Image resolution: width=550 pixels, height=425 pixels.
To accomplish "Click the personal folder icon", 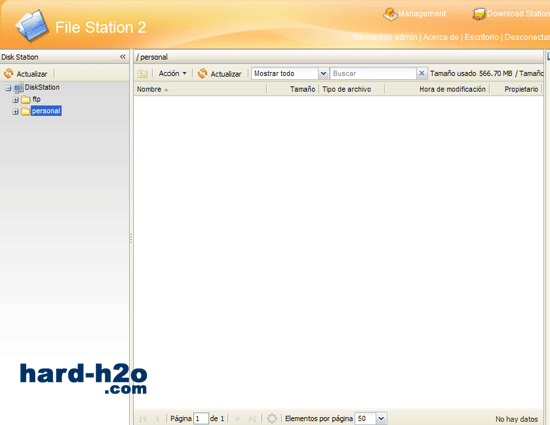I will [25, 112].
